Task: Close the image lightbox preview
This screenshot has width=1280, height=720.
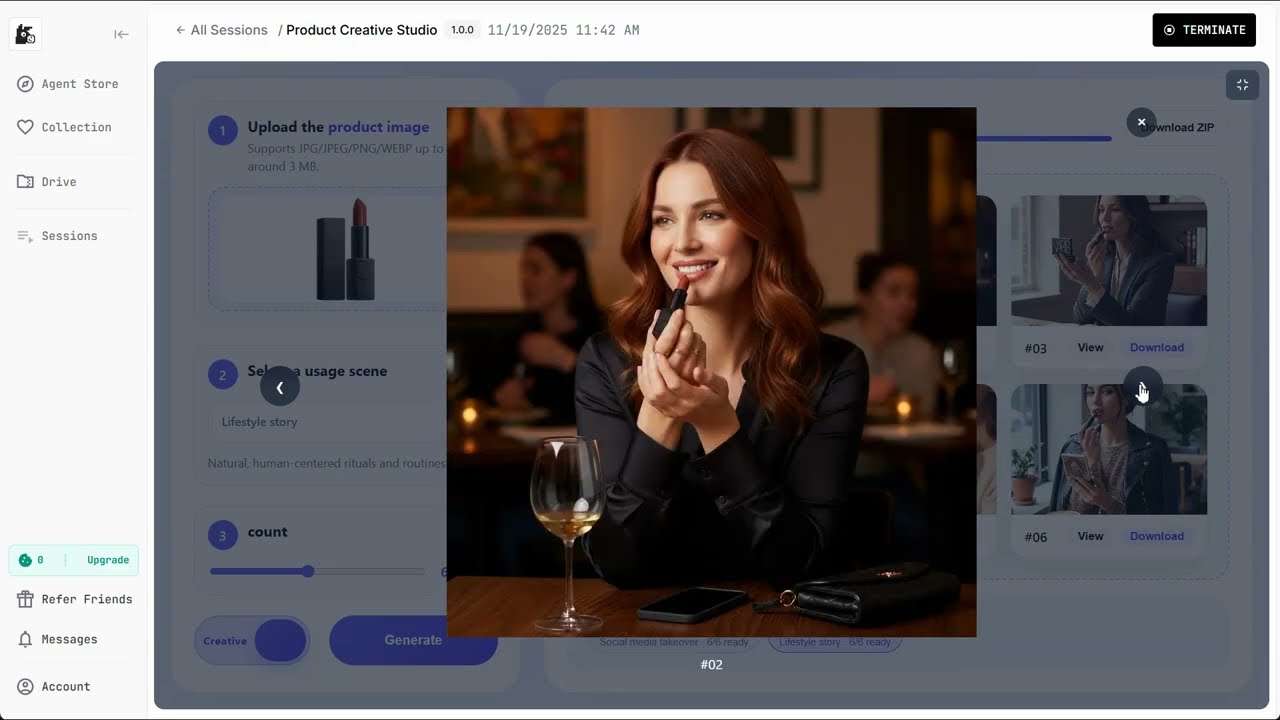Action: [1141, 122]
